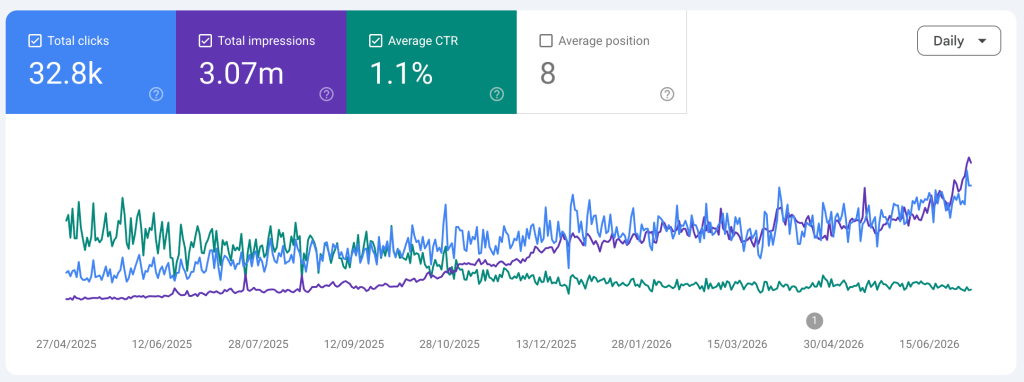Click the 28/10/2025 axis date label
1024x382 pixels.
click(x=449, y=344)
